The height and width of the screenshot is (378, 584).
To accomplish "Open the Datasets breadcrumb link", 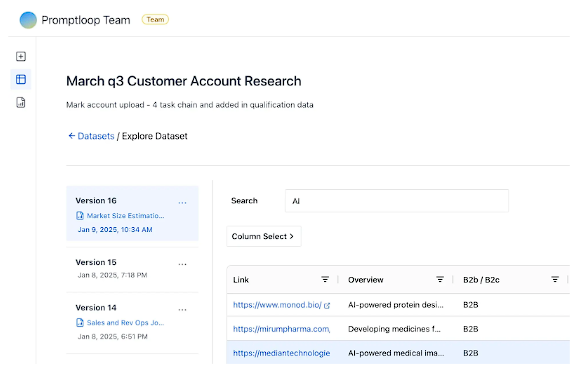I will pyautogui.click(x=96, y=136).
